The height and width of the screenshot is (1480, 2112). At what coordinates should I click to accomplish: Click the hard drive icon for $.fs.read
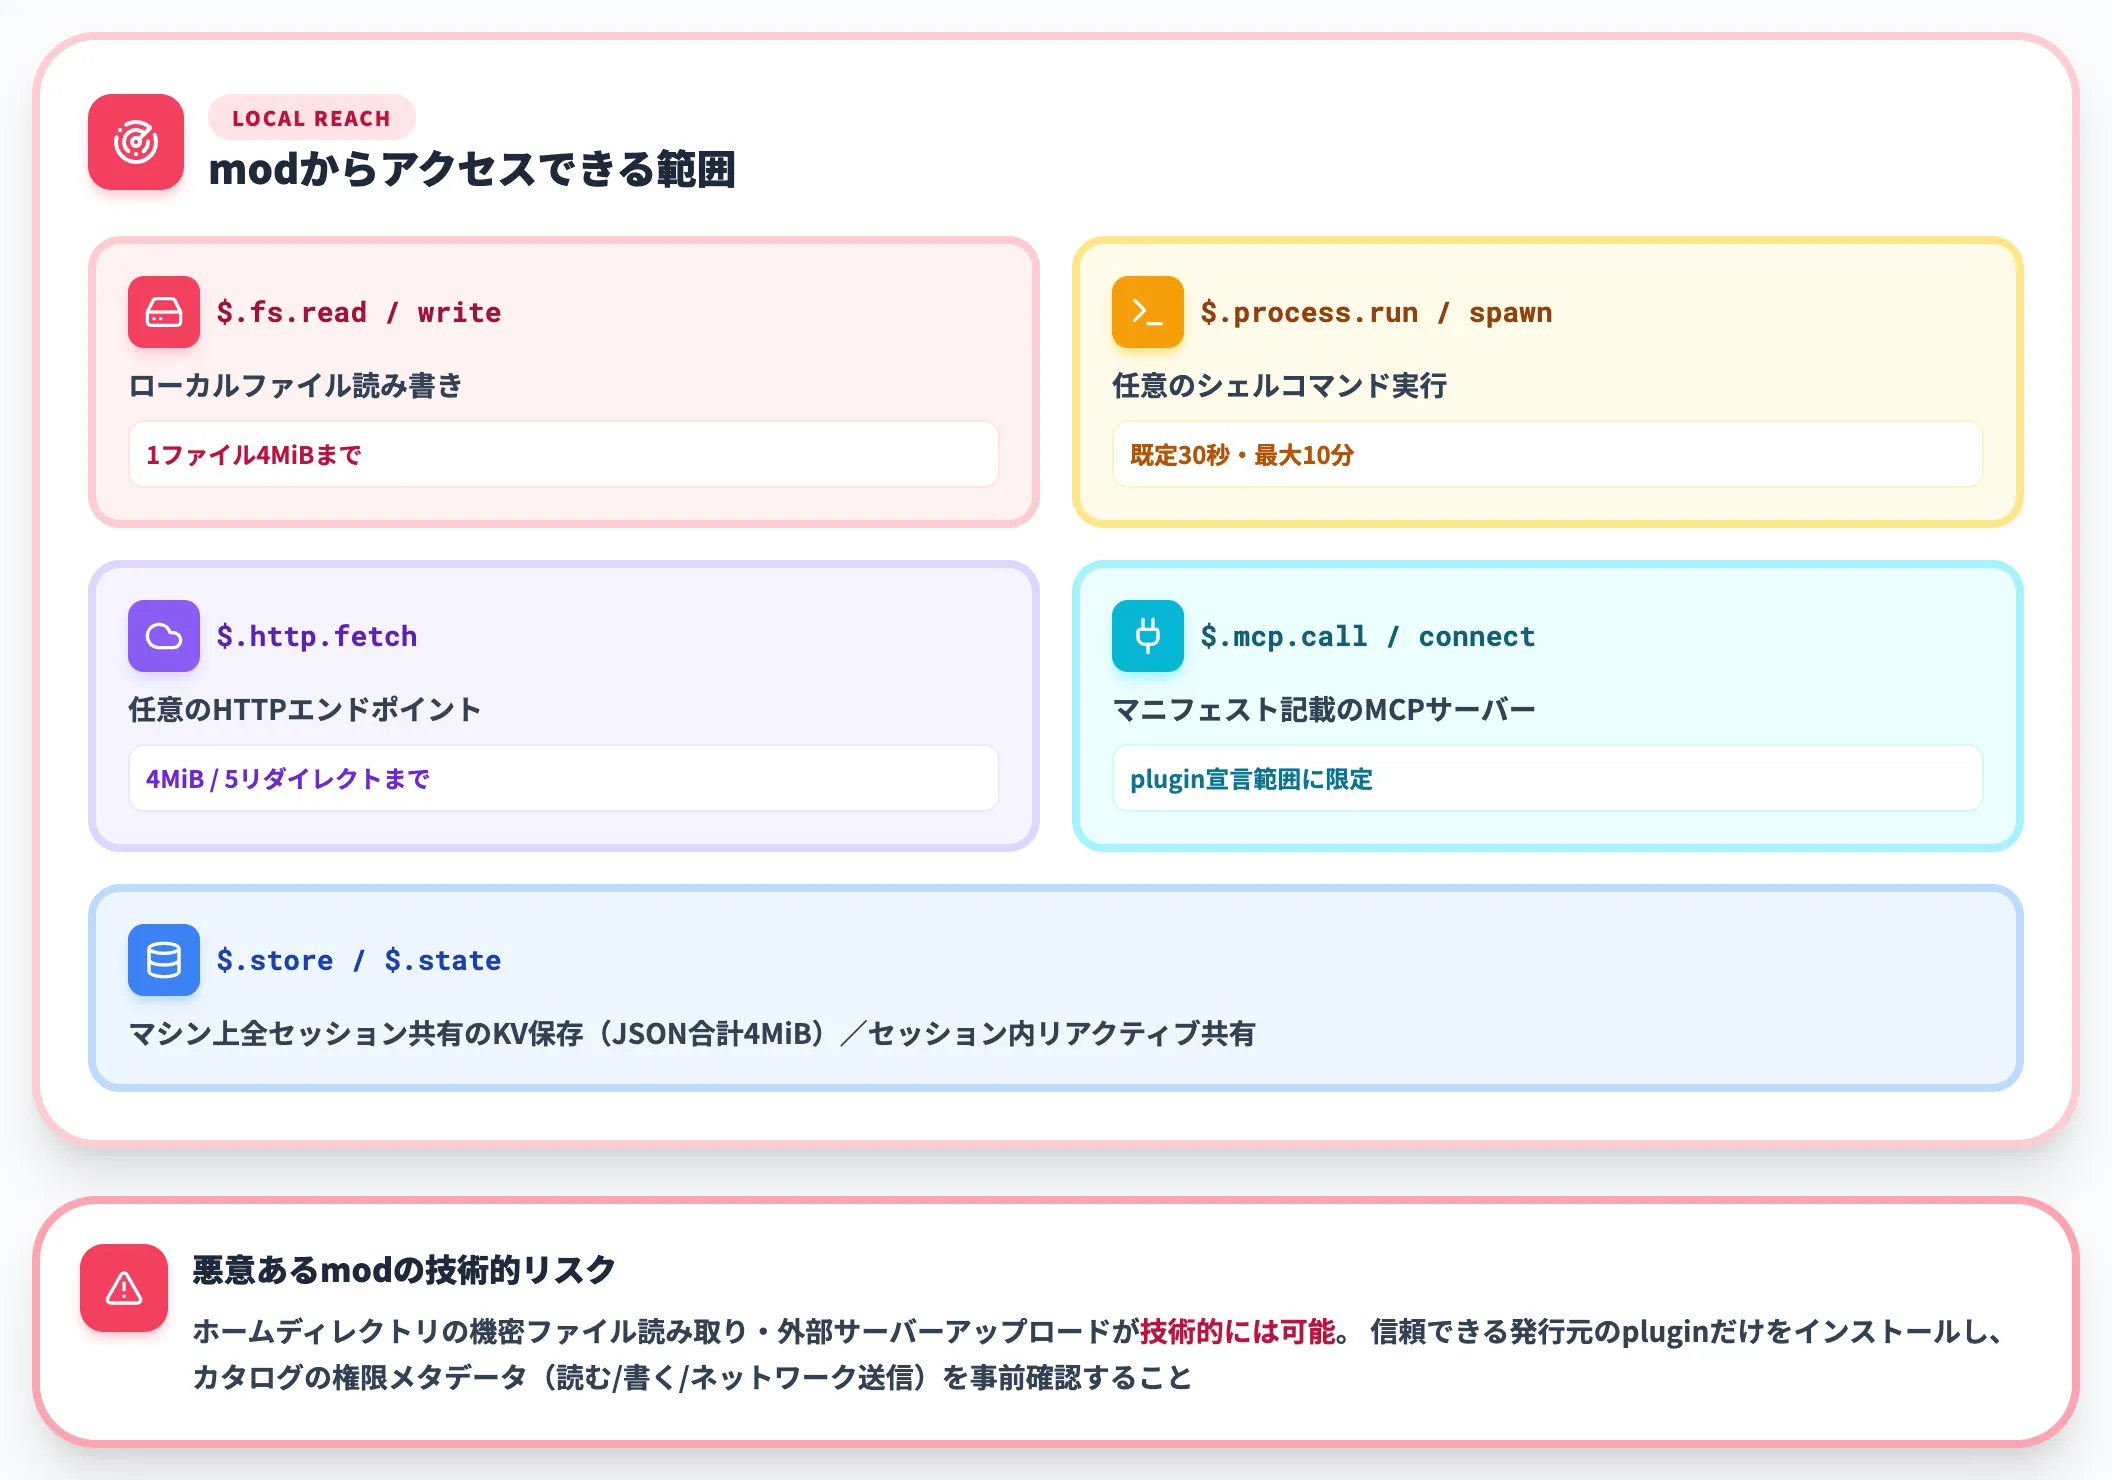pos(164,312)
